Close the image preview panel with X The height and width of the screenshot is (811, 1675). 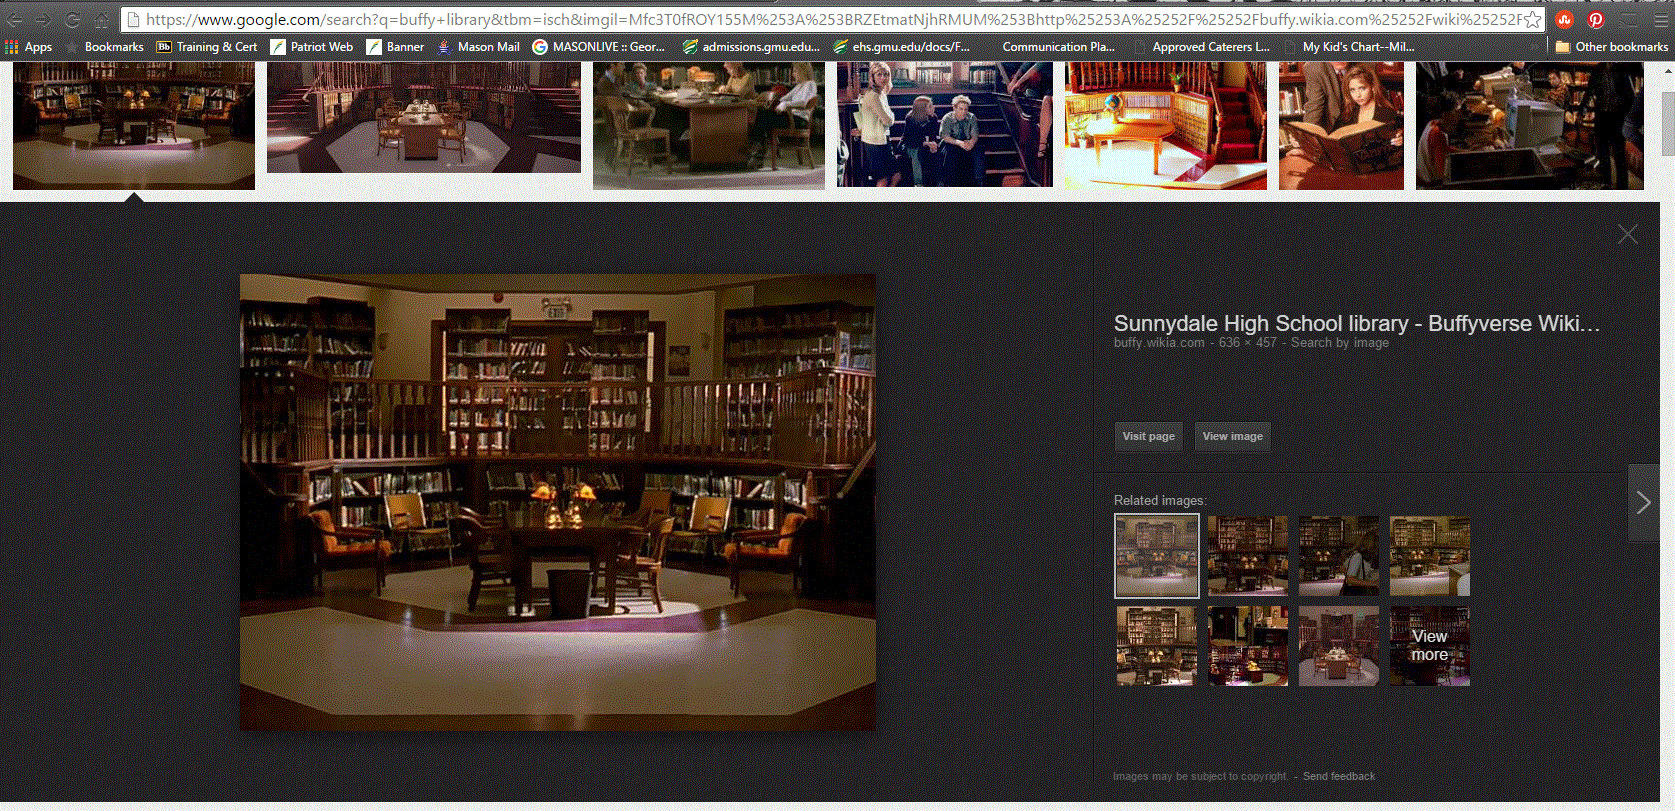[x=1628, y=234]
